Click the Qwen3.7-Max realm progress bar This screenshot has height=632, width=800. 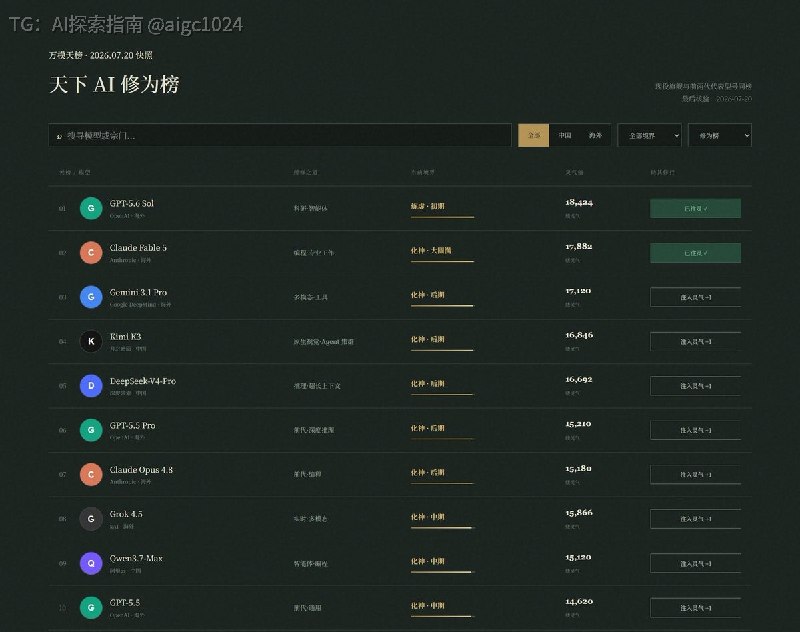pyautogui.click(x=442, y=572)
